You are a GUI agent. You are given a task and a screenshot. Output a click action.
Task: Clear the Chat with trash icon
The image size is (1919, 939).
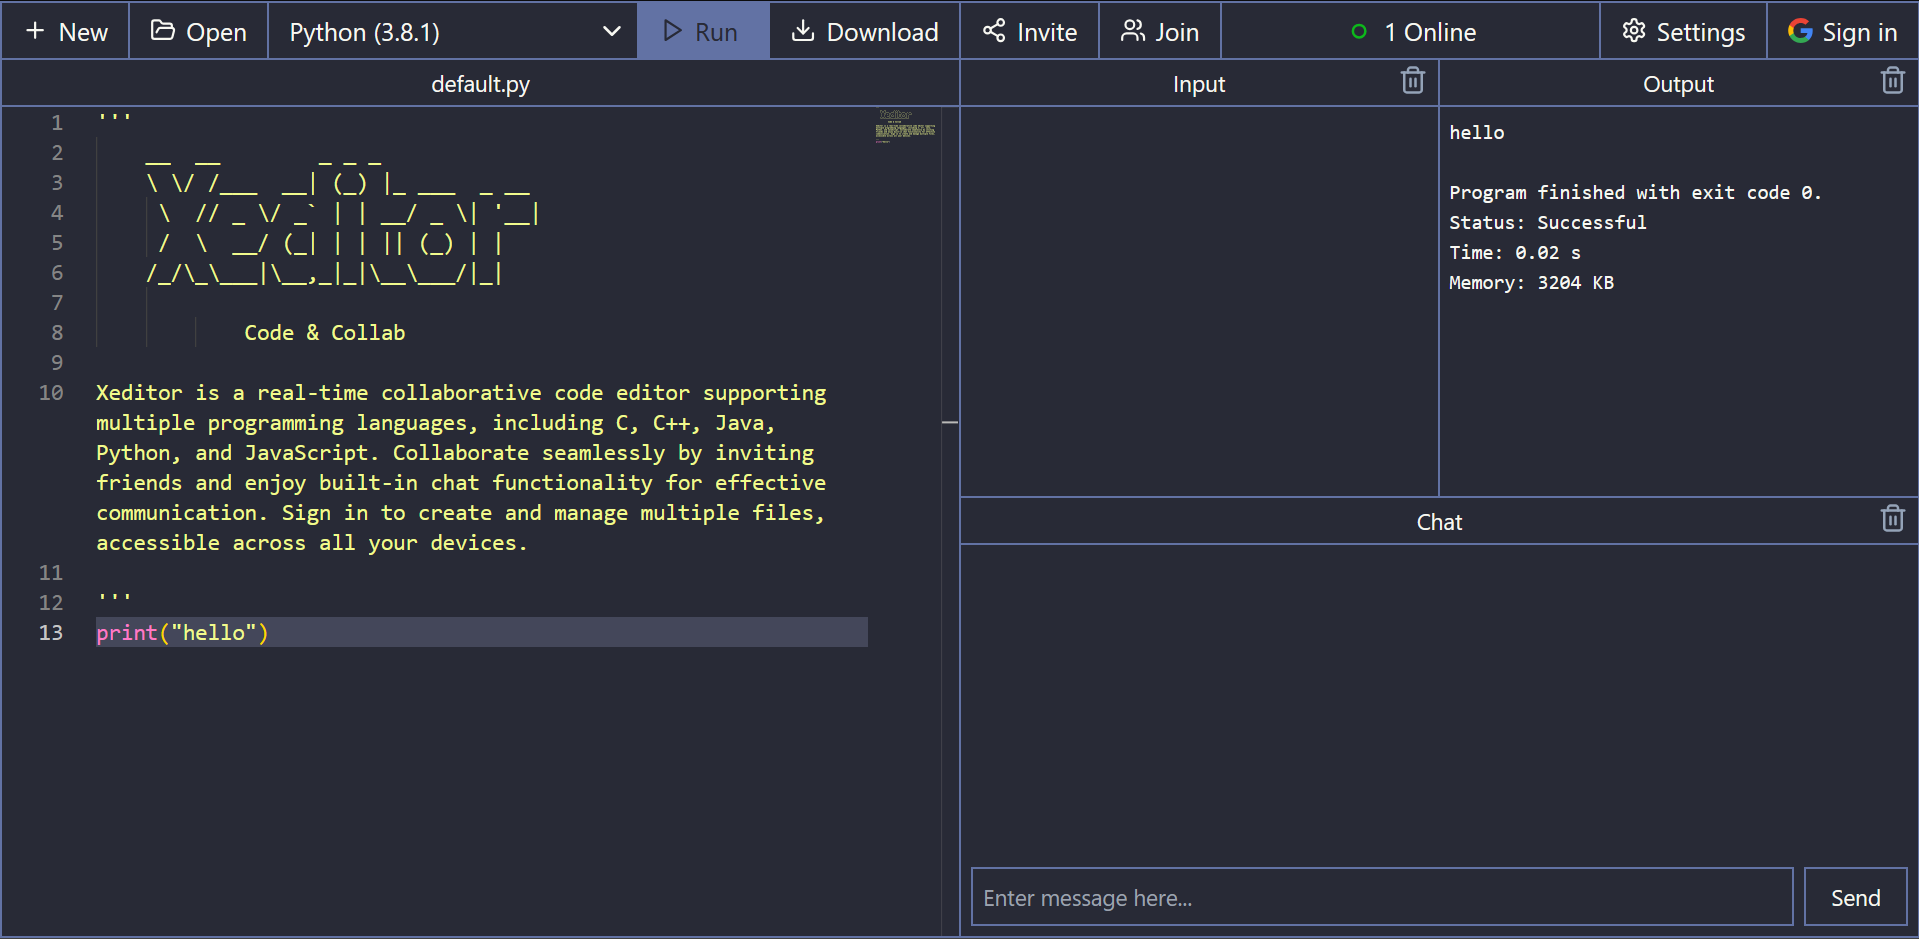pyautogui.click(x=1892, y=519)
